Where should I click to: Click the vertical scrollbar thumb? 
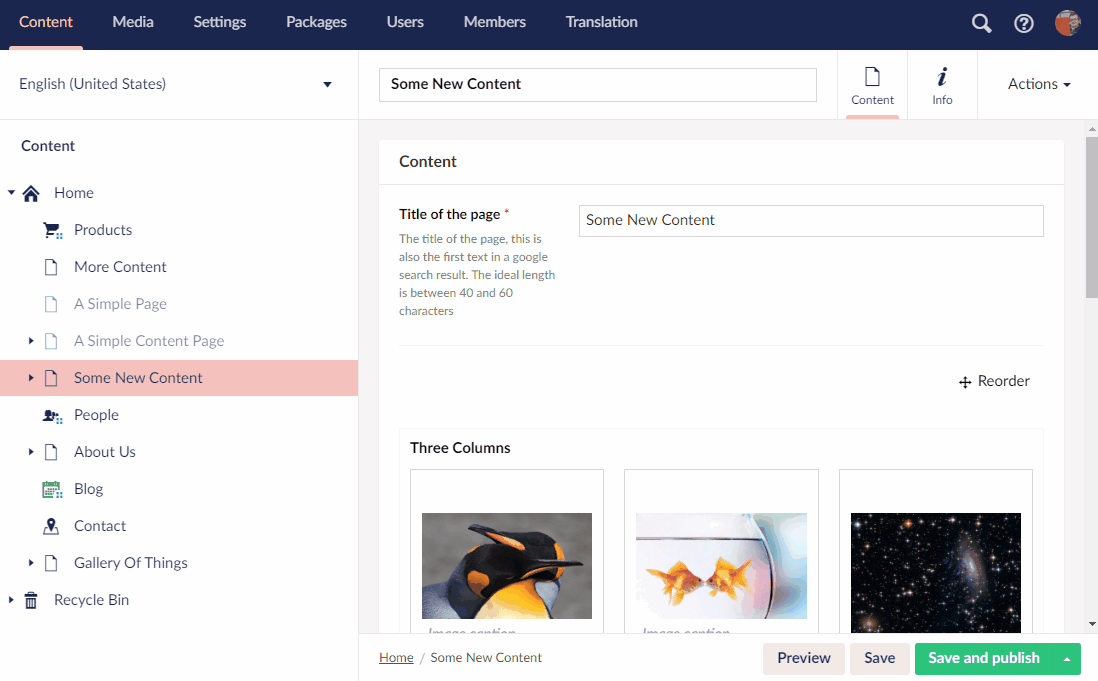click(1092, 217)
